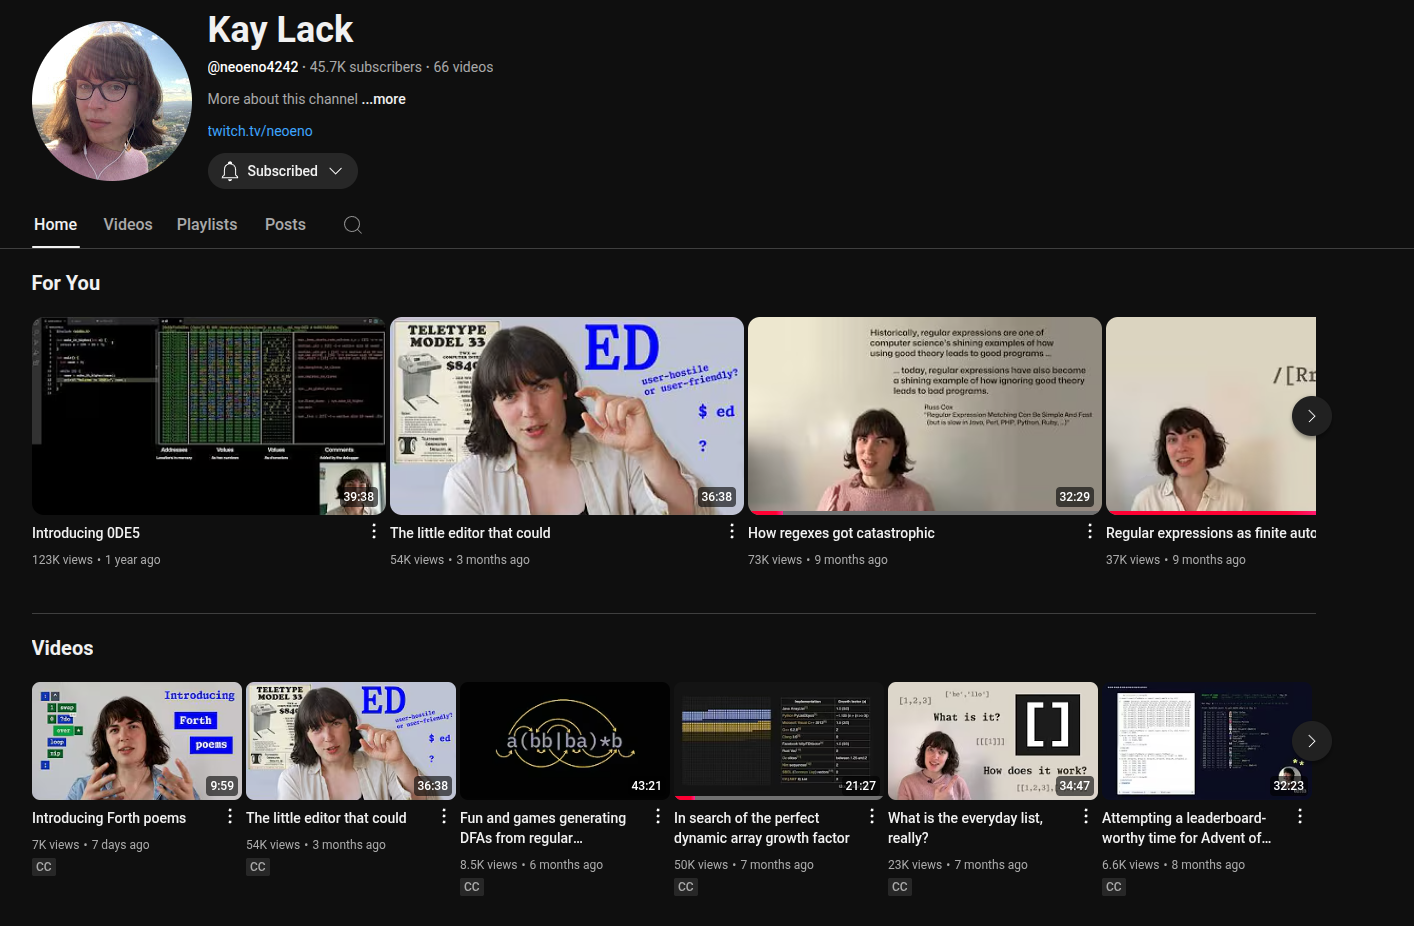
Task: Click CC badge under Fun and games video
Action: click(472, 887)
